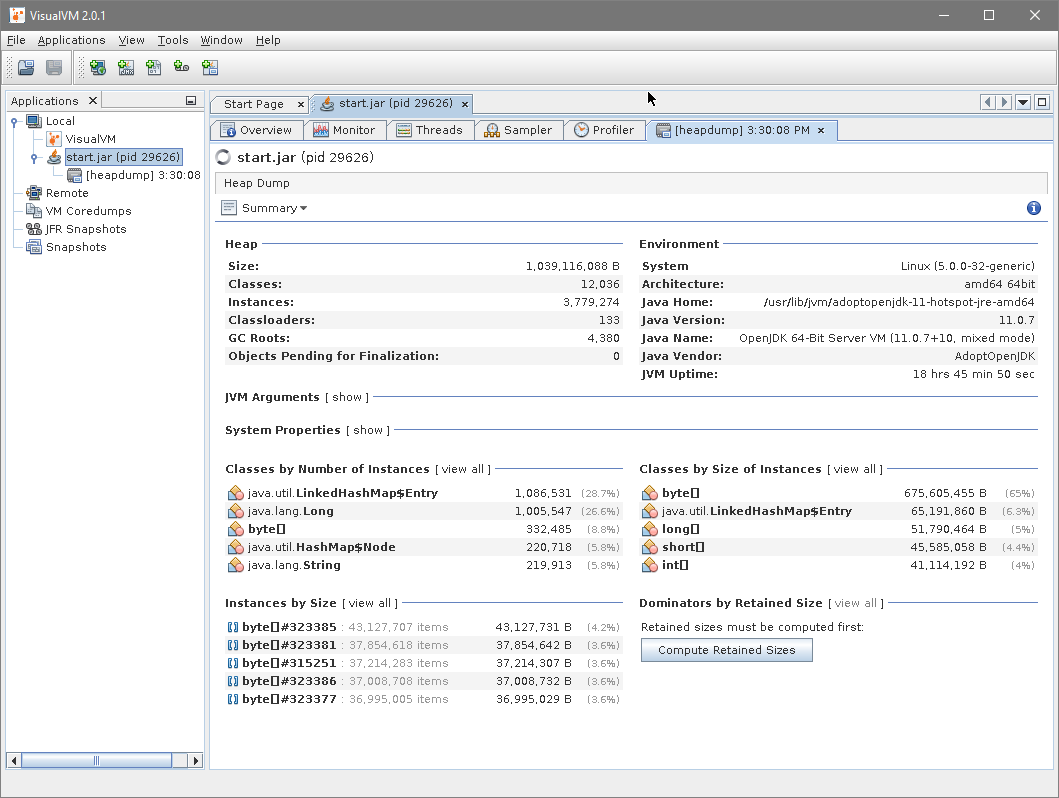Add a VM coredump using its toolbar icon
This screenshot has width=1059, height=798.
tap(153, 67)
